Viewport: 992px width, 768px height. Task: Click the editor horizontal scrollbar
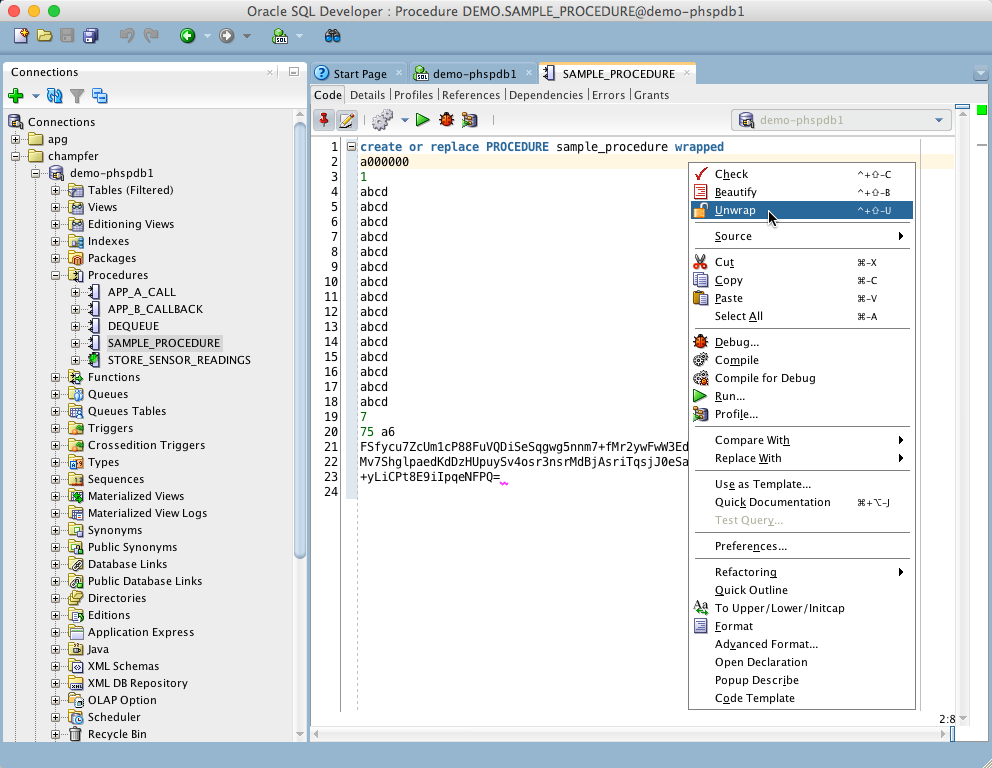[630, 734]
